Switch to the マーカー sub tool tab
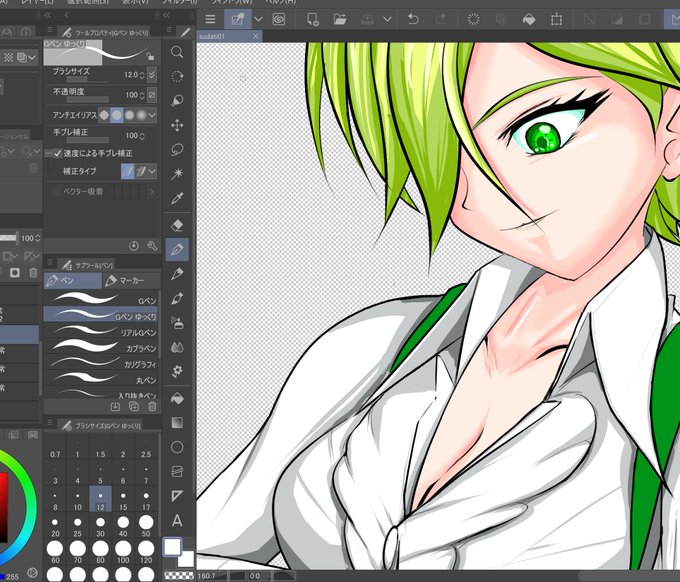Screen dimensions: 680x582 click(131, 281)
